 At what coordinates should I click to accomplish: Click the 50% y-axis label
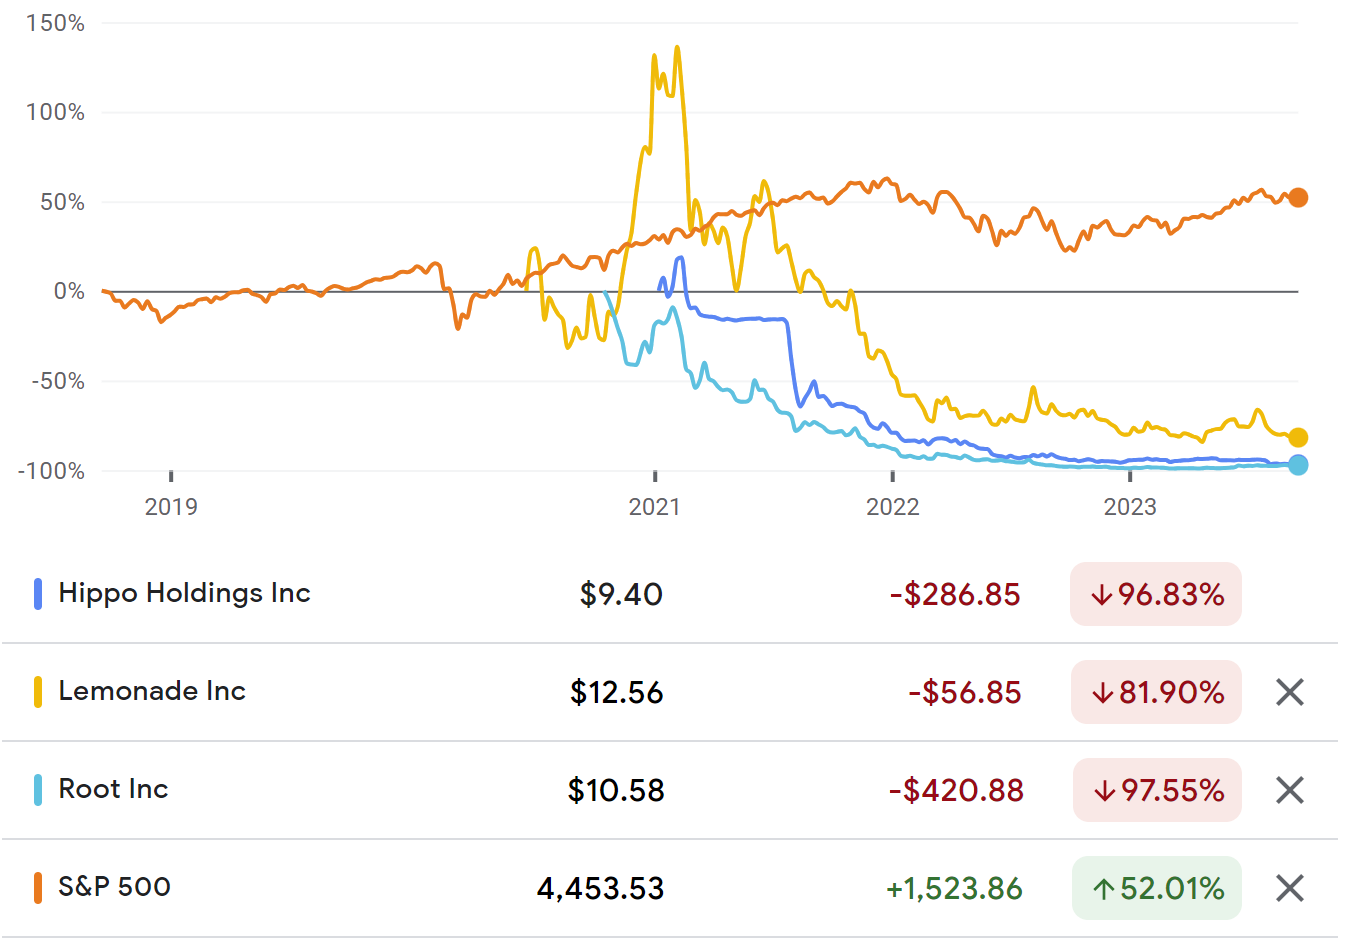tap(62, 202)
